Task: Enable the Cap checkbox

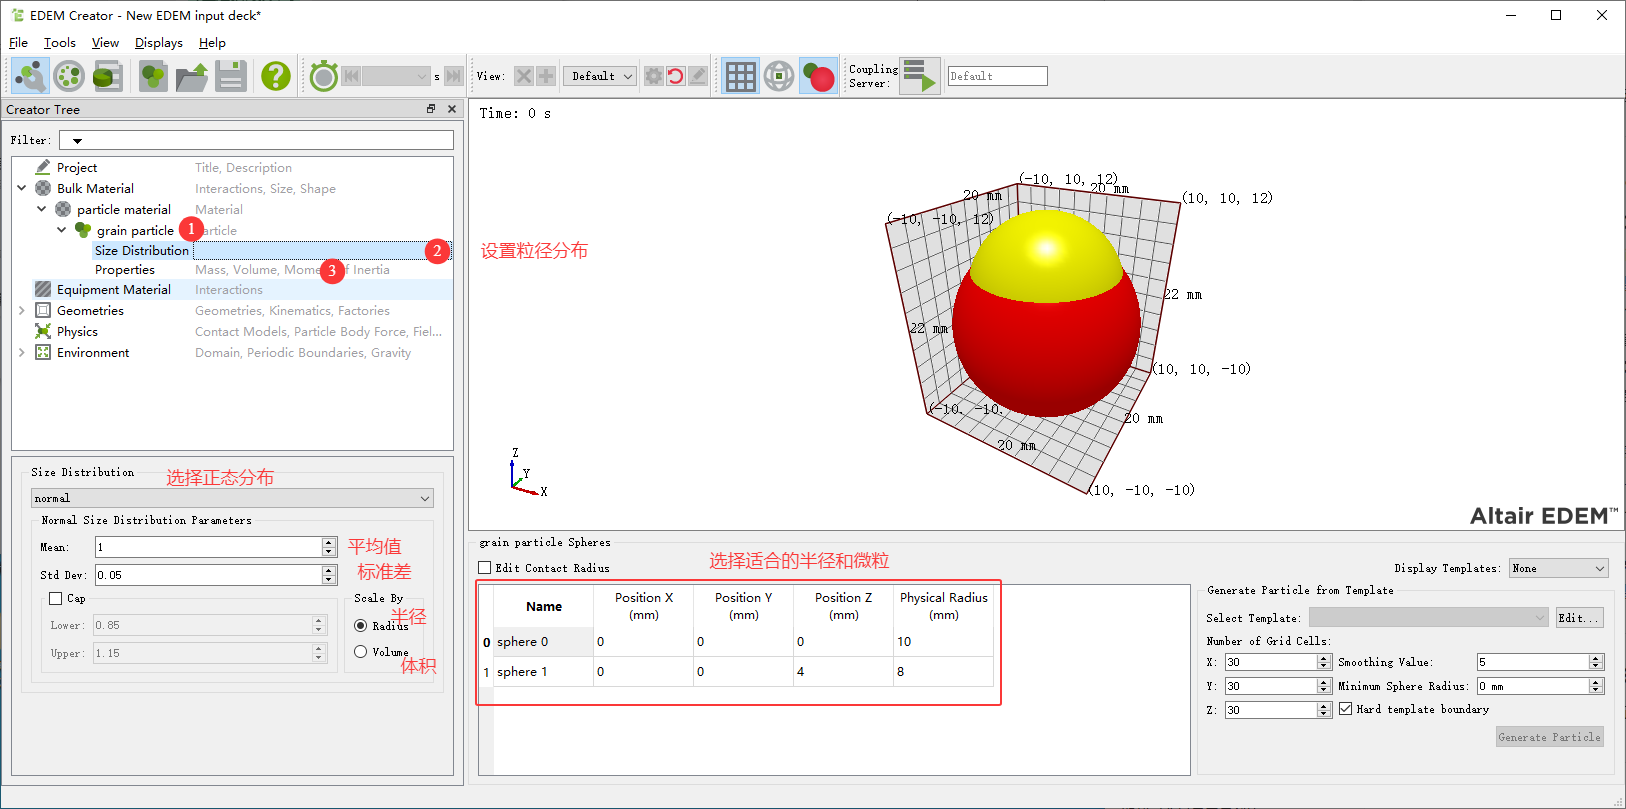Action: pos(56,599)
